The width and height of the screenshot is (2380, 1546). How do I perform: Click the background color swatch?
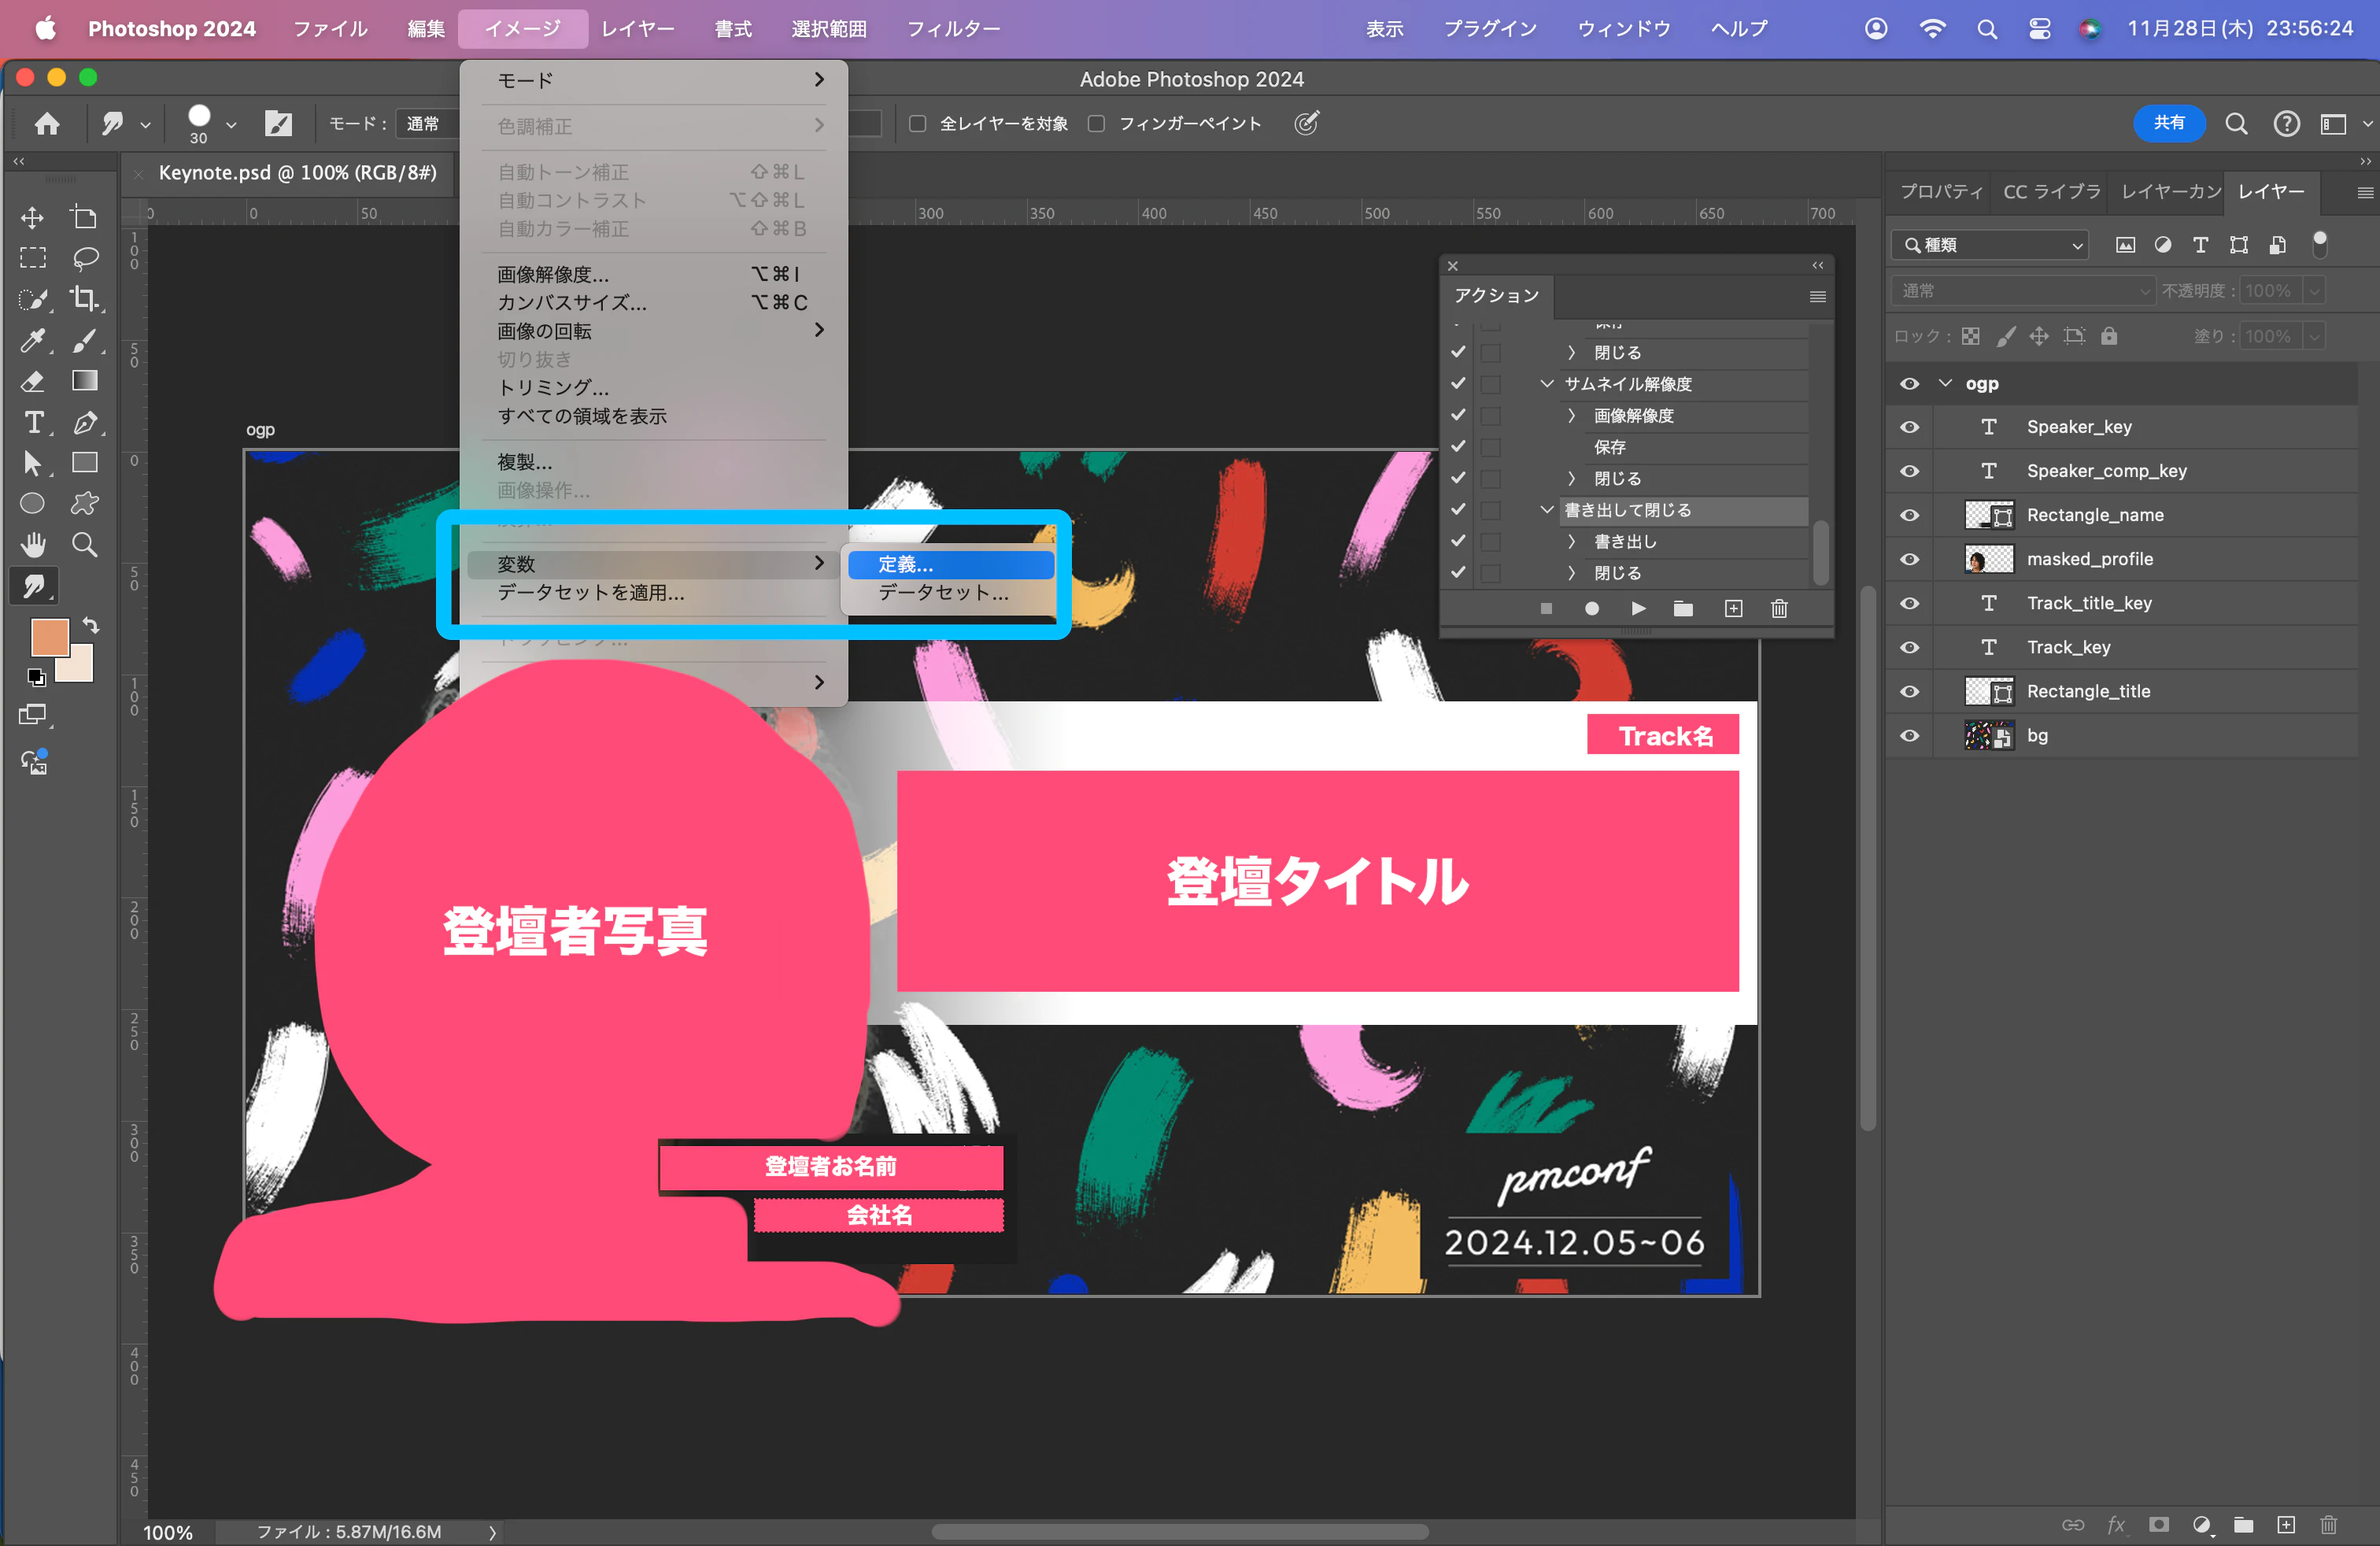pyautogui.click(x=79, y=668)
